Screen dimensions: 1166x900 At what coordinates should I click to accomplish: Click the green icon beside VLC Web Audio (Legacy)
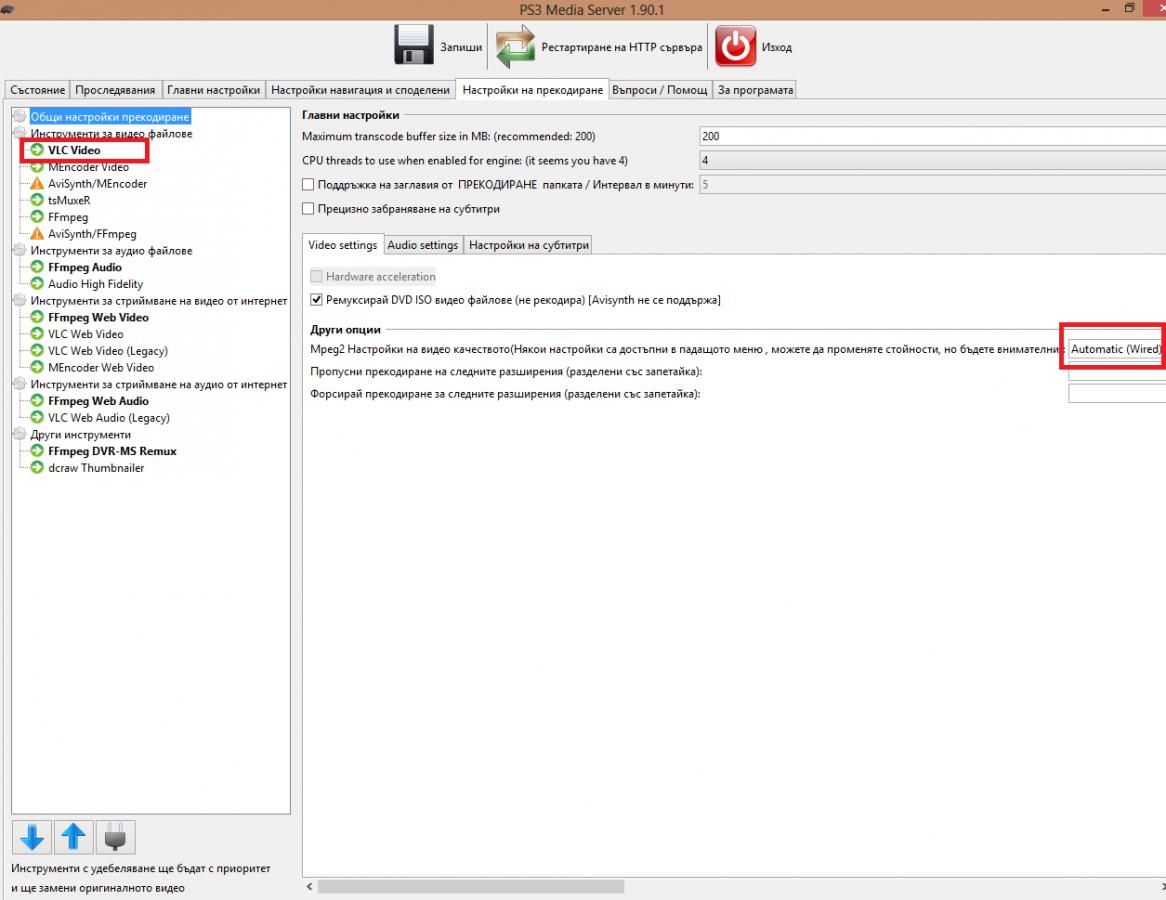pyautogui.click(x=37, y=417)
